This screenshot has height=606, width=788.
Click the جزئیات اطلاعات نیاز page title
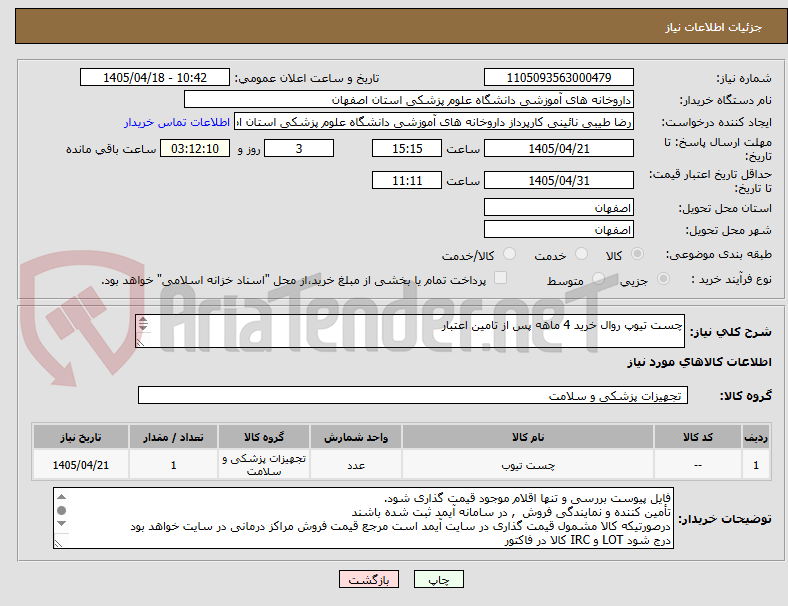[x=714, y=27]
